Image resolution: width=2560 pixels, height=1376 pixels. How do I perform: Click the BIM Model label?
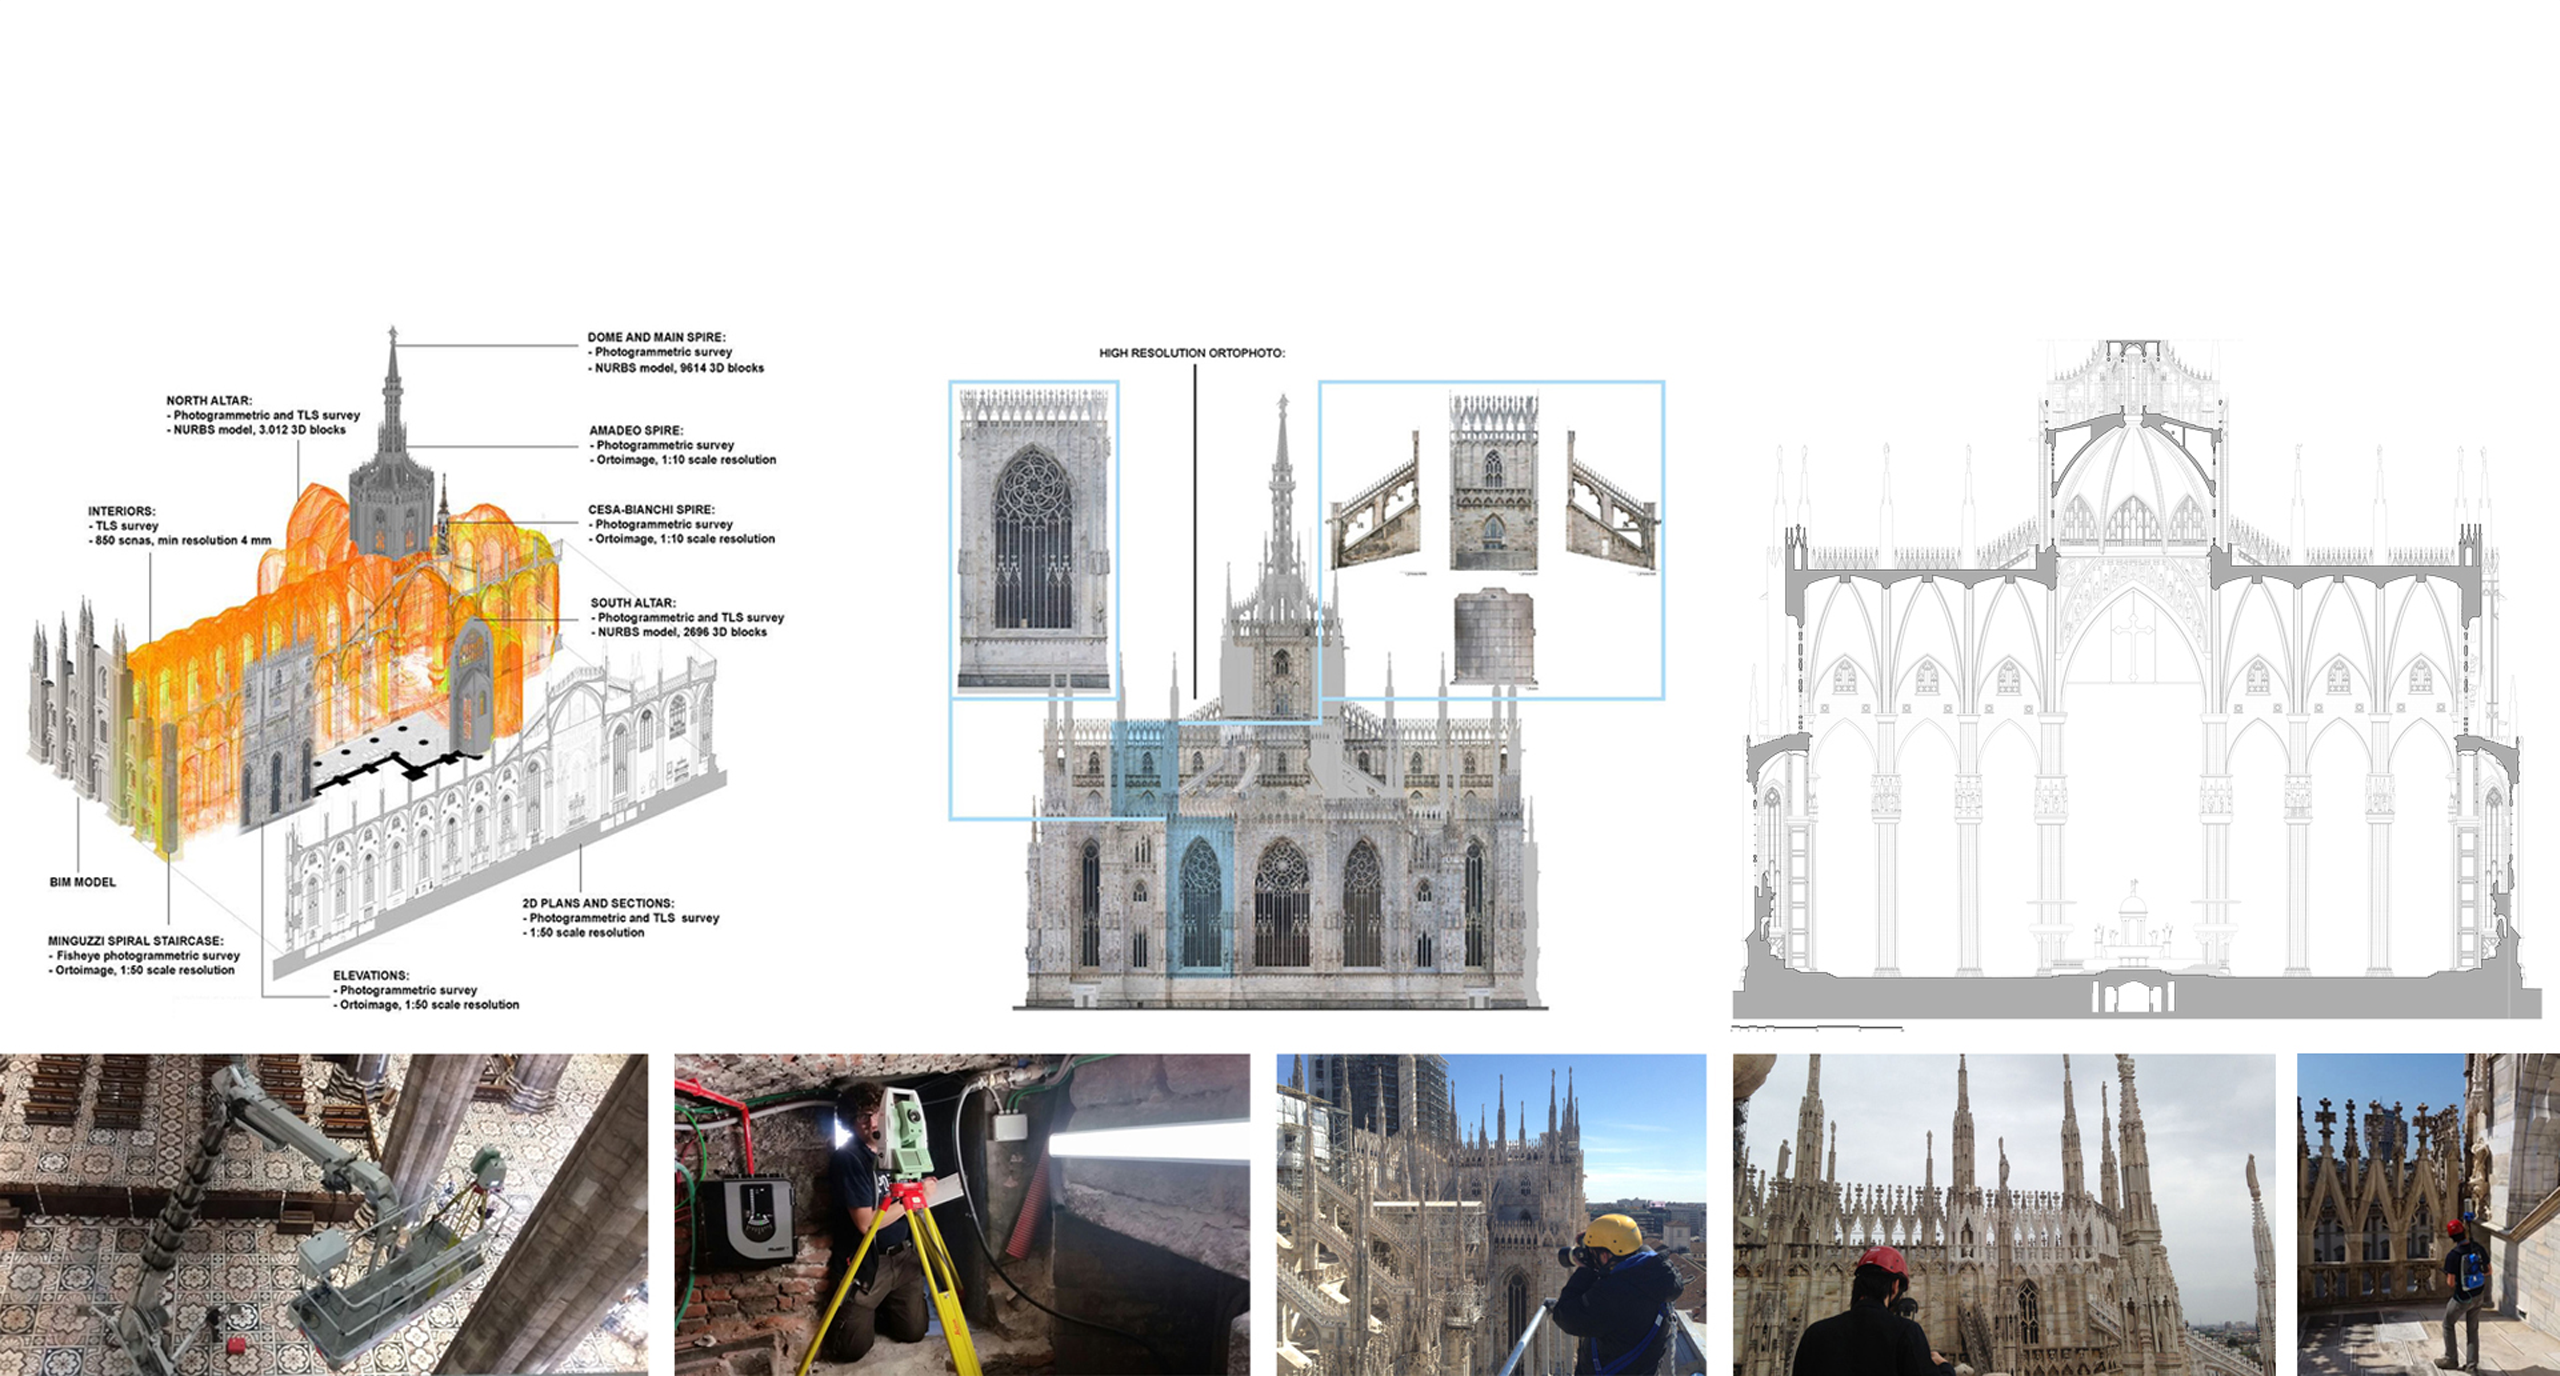82,882
